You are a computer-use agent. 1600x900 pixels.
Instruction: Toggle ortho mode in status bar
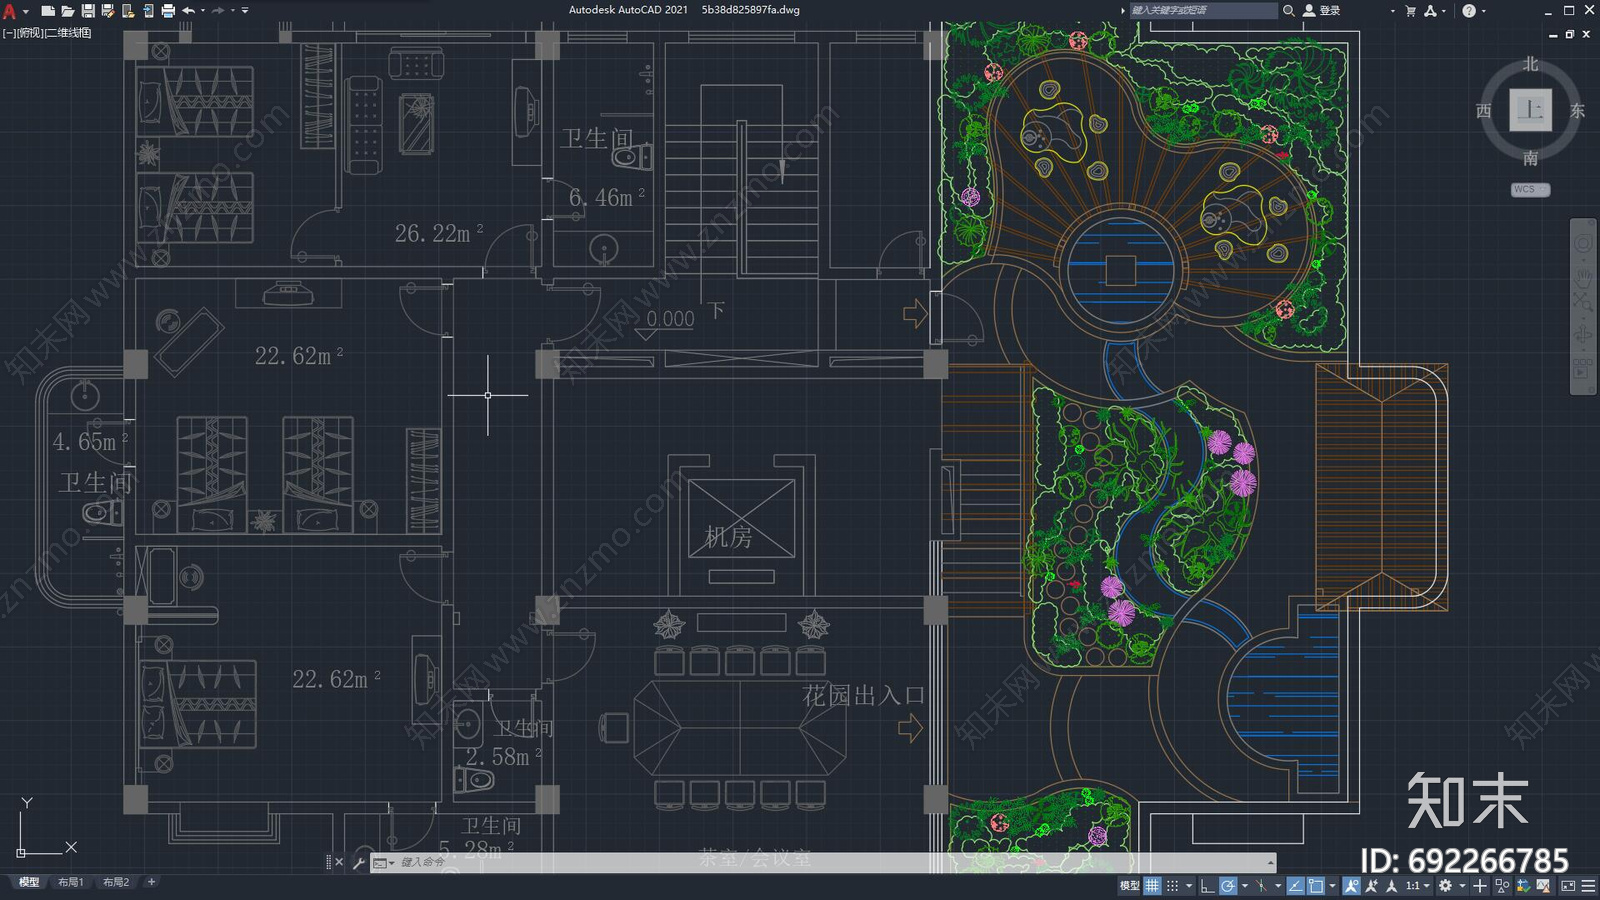click(1207, 885)
